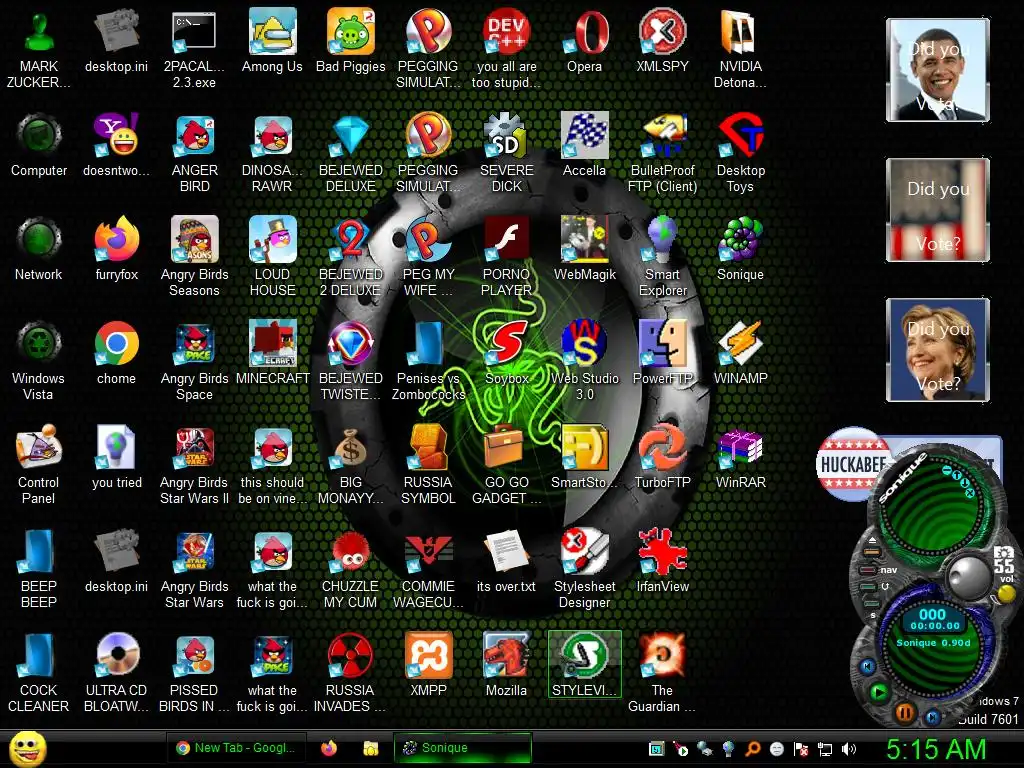Open the tray volume speaker icon
This screenshot has width=1024, height=768.
pyautogui.click(x=849, y=749)
